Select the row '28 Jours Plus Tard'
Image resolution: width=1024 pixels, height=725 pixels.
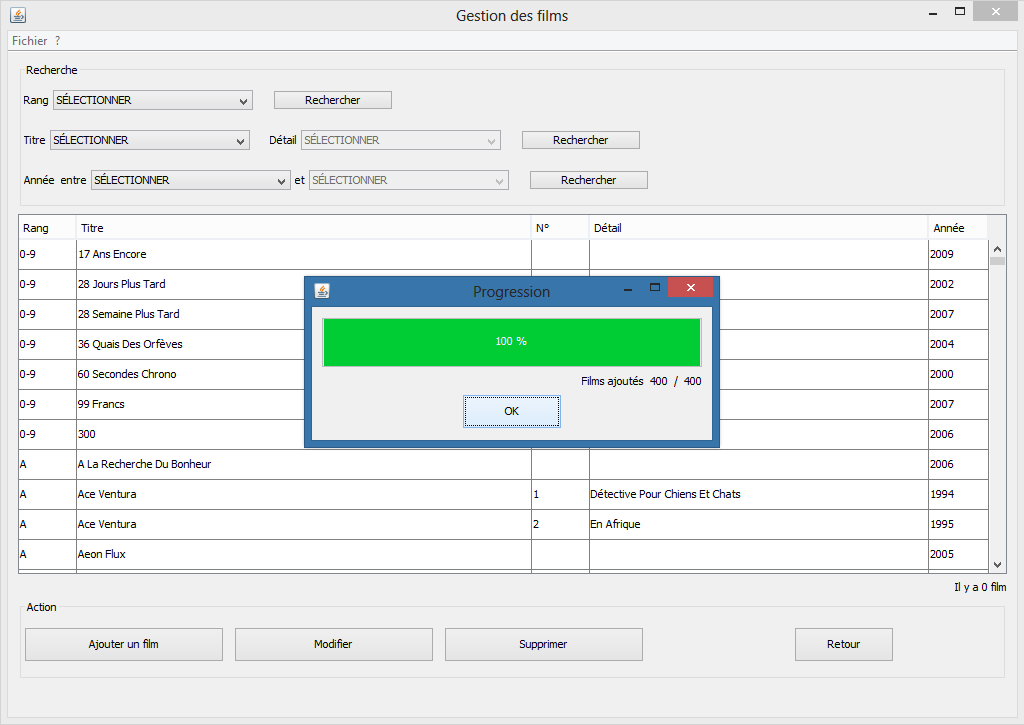tap(503, 284)
